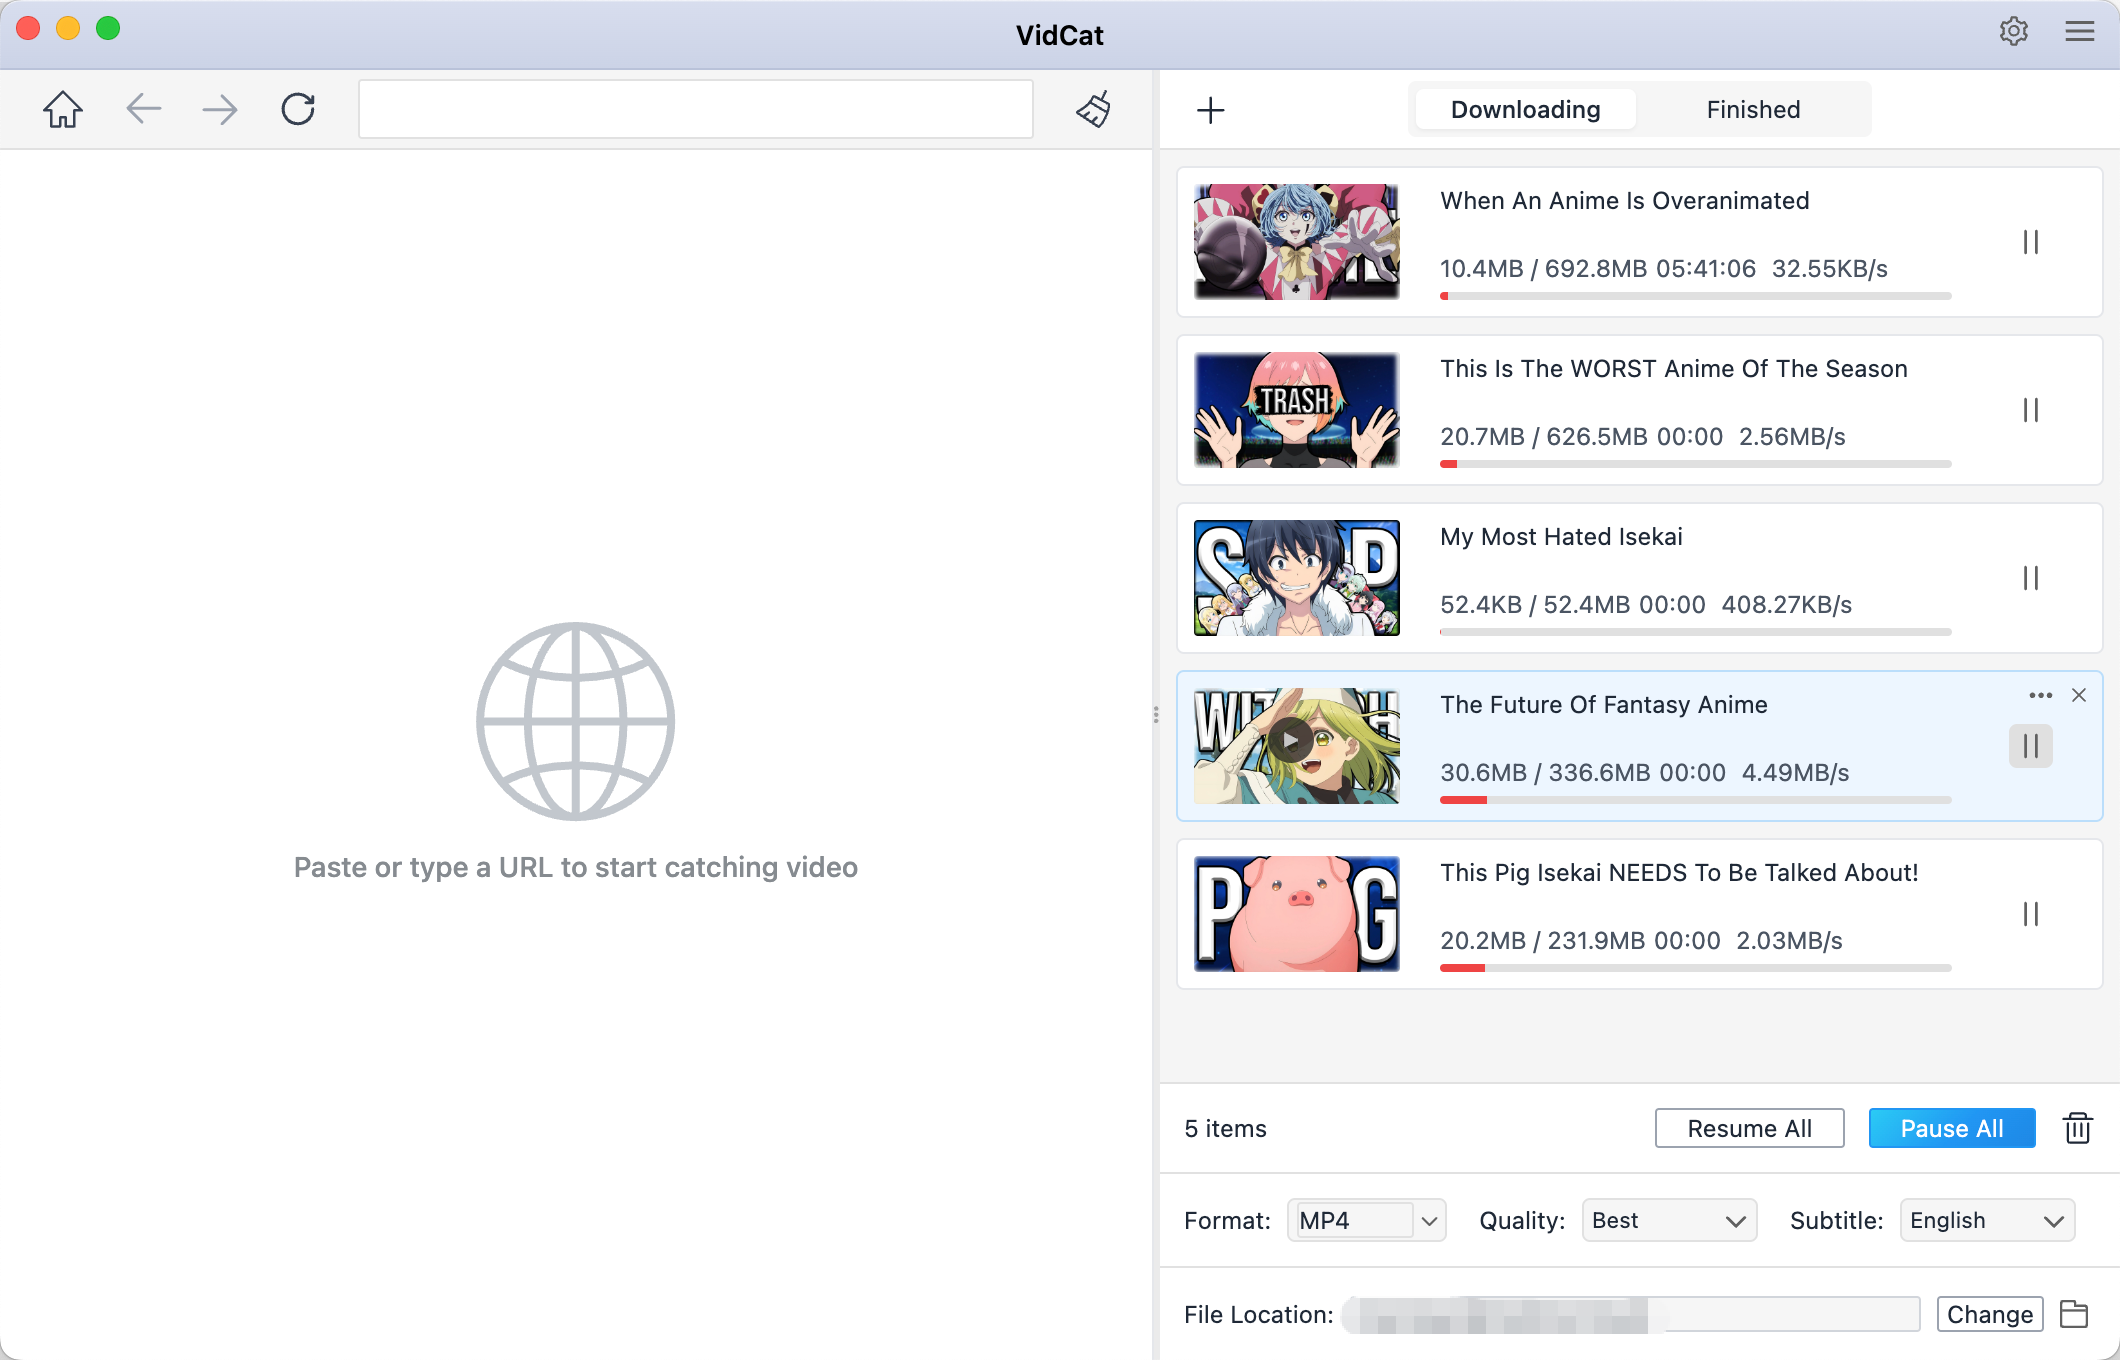This screenshot has height=1360, width=2120.
Task: Open the download folder icon
Action: [x=2074, y=1314]
